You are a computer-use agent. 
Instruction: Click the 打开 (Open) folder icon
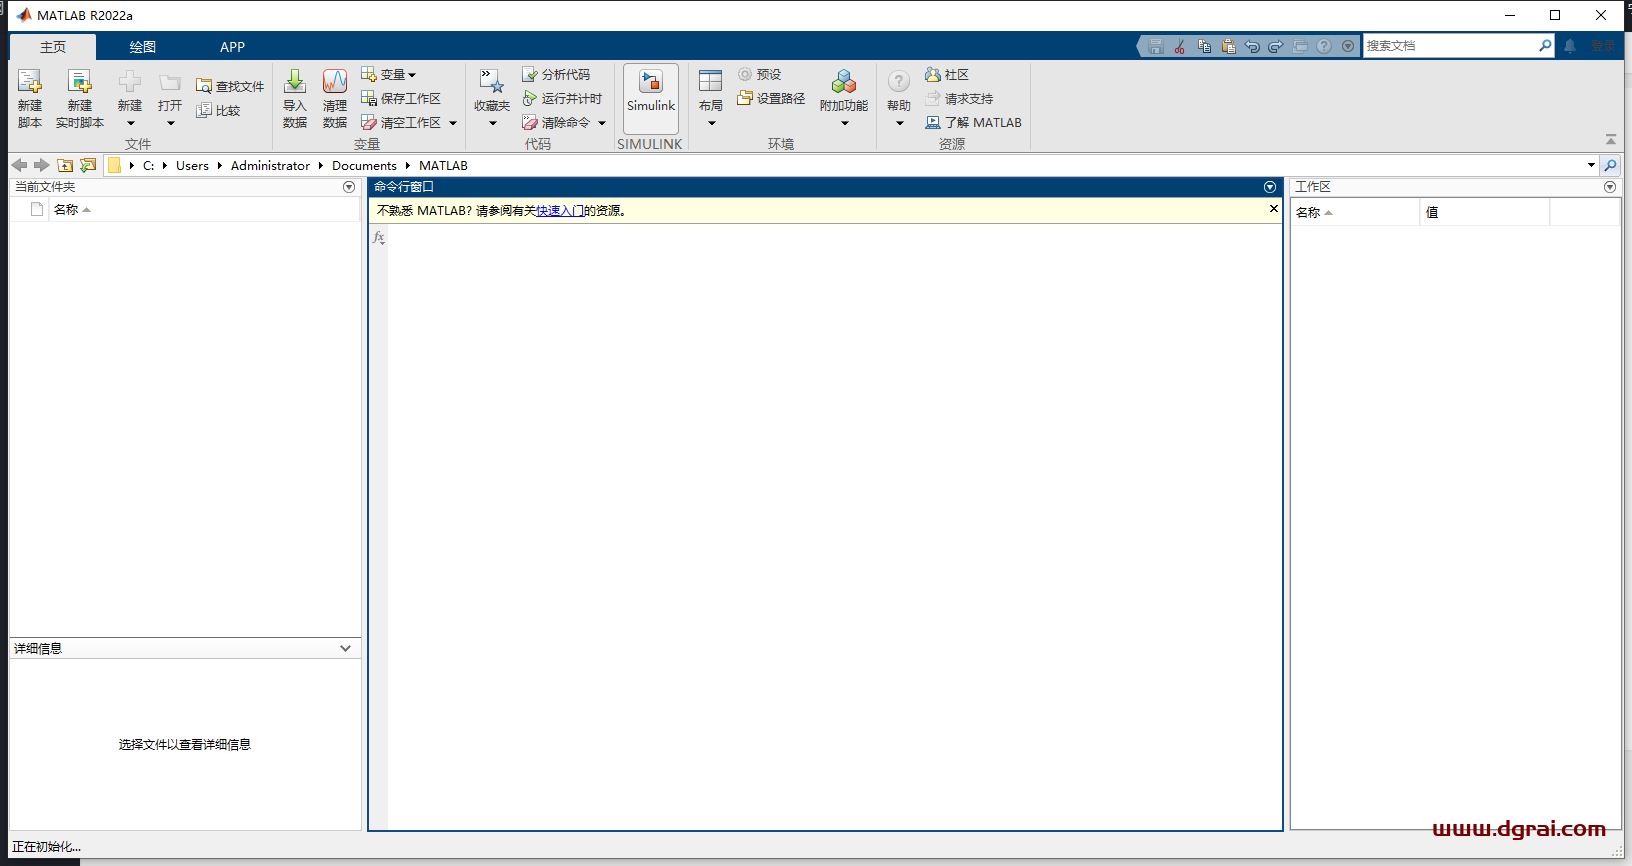click(x=170, y=82)
